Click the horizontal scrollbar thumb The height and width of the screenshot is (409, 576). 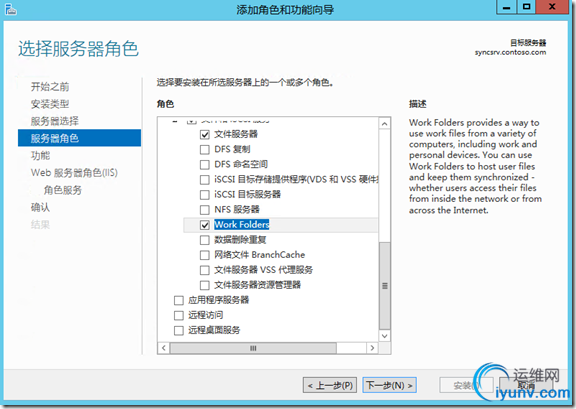point(253,348)
